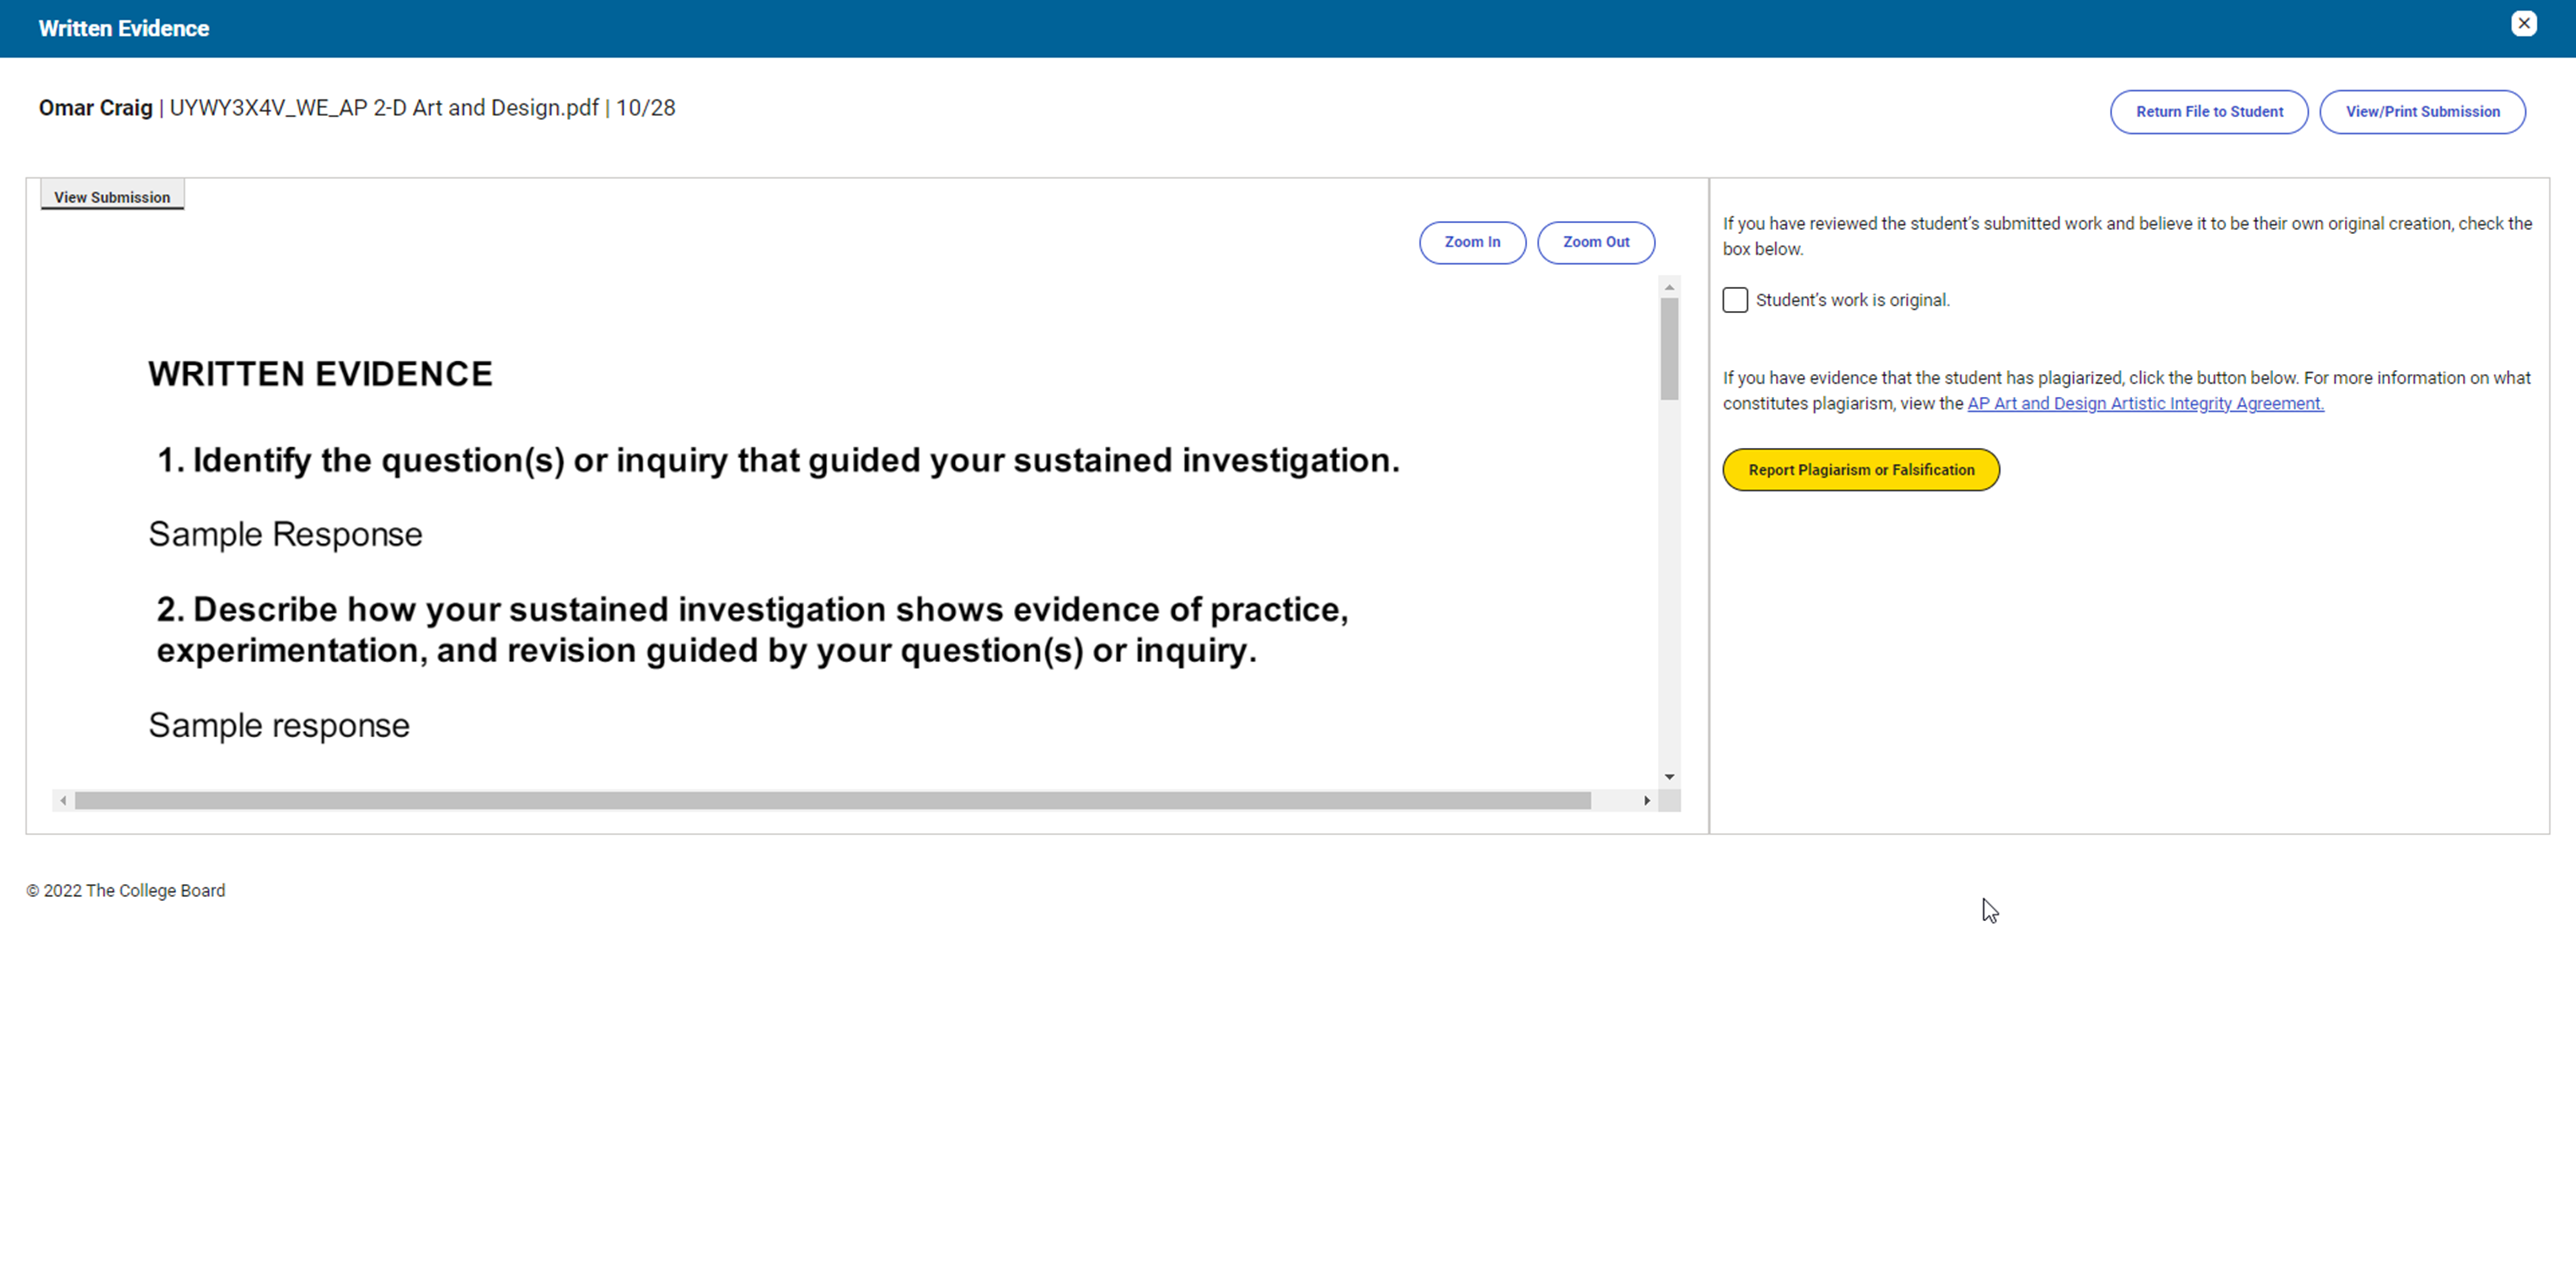Close the Written Evidence dialog
The image size is (2576, 1271).
pos(2523,23)
